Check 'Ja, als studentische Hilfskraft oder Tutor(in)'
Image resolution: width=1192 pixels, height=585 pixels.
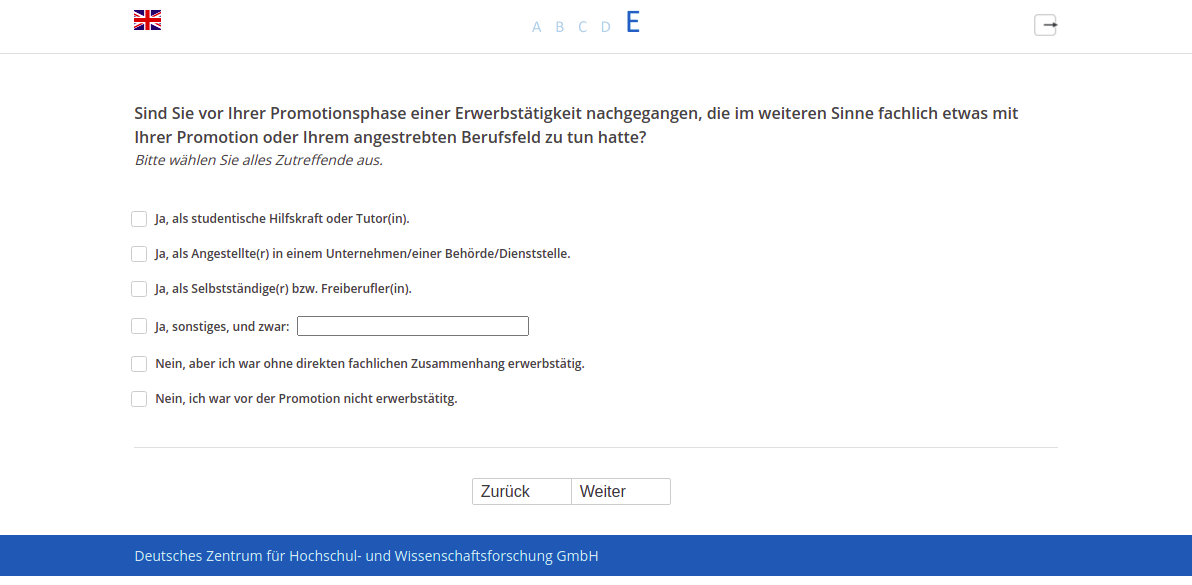pos(139,219)
